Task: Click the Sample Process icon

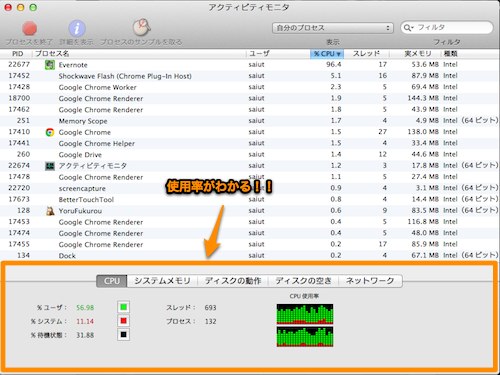Action: pos(141,27)
